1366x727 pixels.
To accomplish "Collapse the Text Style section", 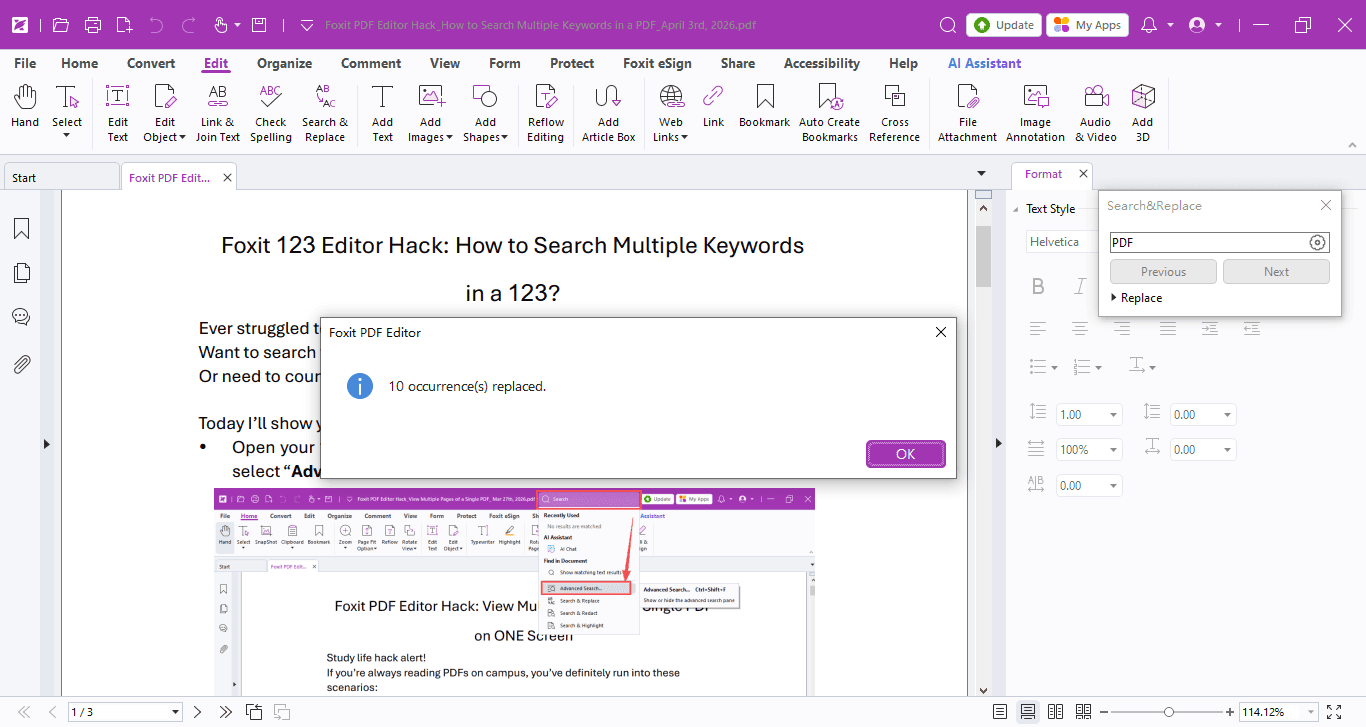I will [x=1017, y=209].
